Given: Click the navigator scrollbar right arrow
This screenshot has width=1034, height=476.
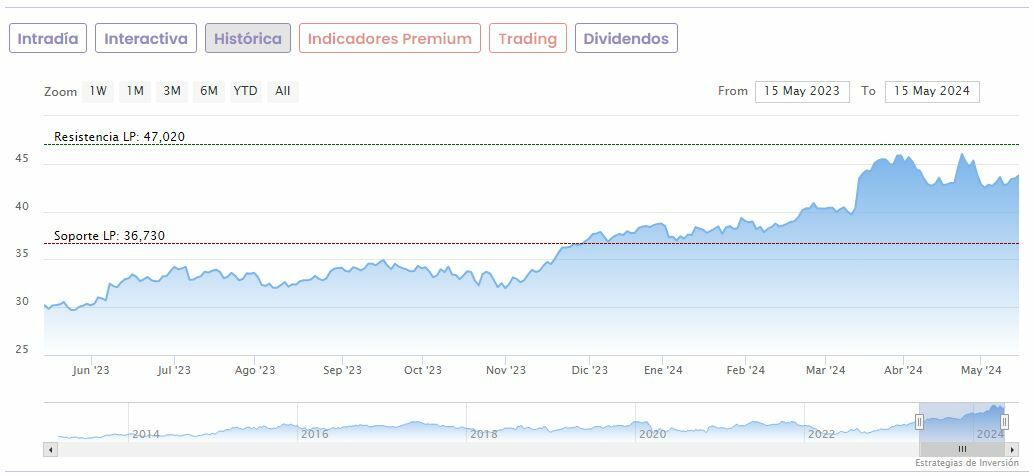Looking at the screenshot, I should pos(1014,450).
